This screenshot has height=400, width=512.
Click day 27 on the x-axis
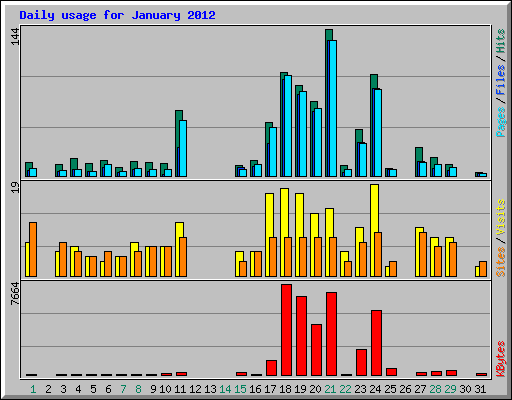click(420, 389)
